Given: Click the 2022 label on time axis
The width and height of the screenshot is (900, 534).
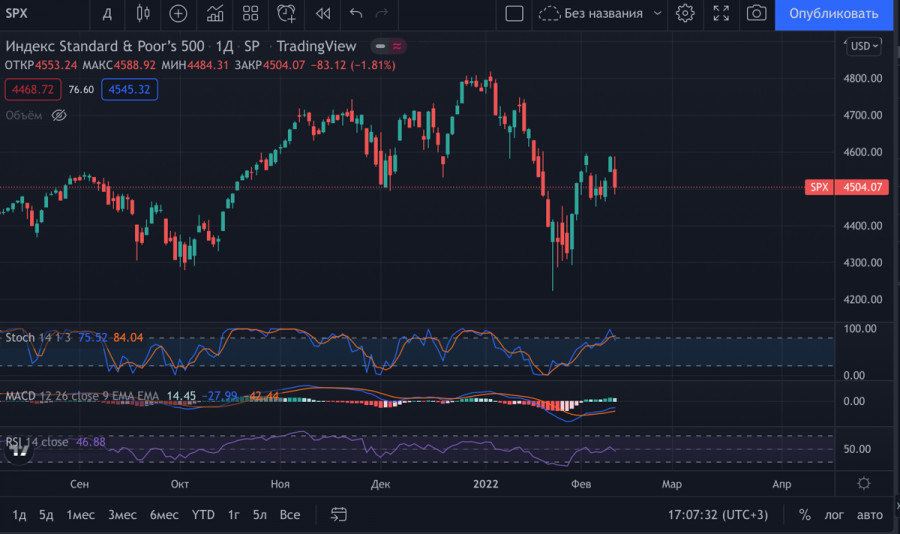Looking at the screenshot, I should click(x=486, y=484).
